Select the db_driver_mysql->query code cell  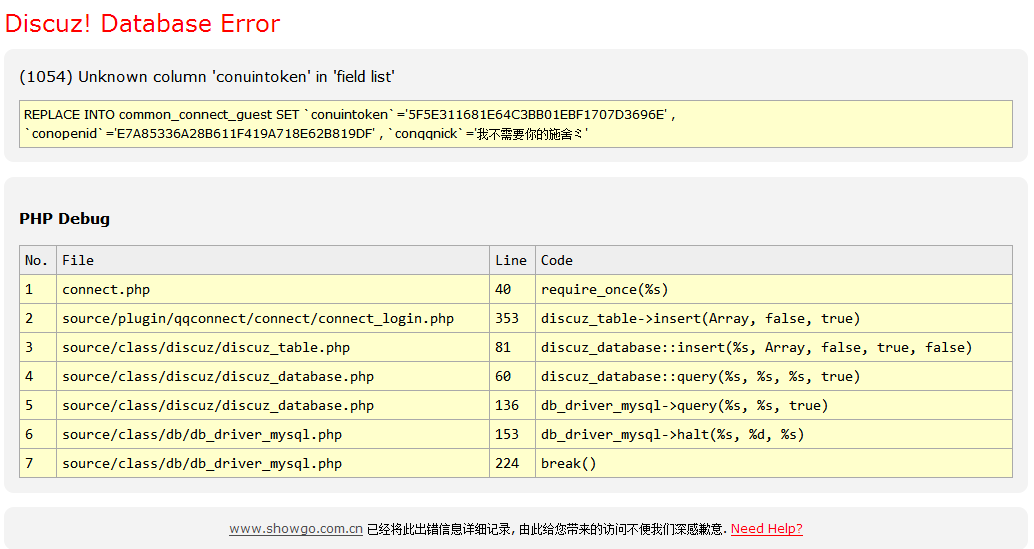point(774,405)
